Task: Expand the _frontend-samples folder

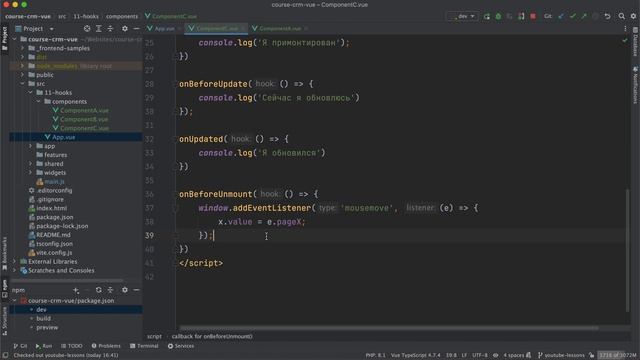Action: (22, 48)
